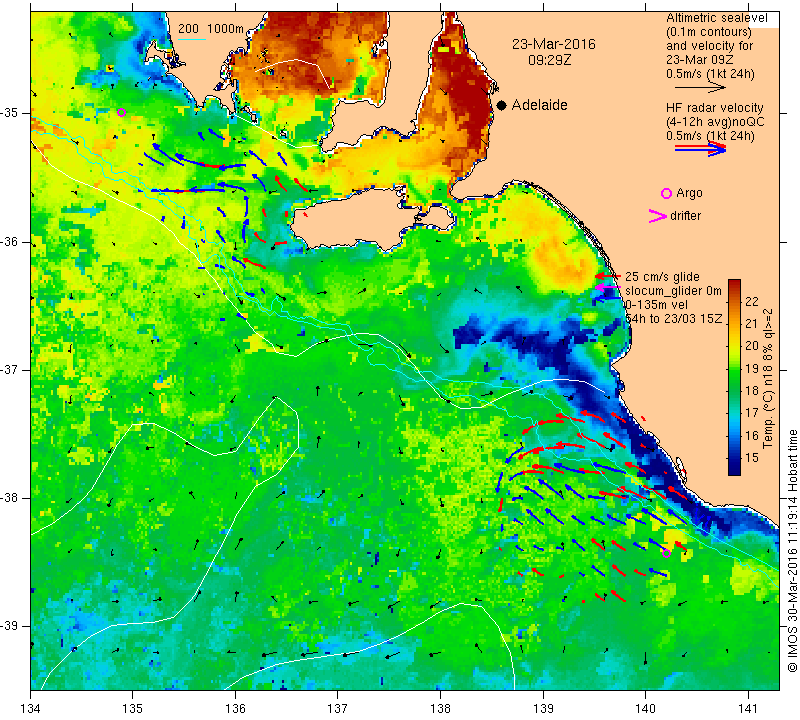Click the 'slocum_glider 0m' label
The height and width of the screenshot is (720, 800).
(673, 291)
